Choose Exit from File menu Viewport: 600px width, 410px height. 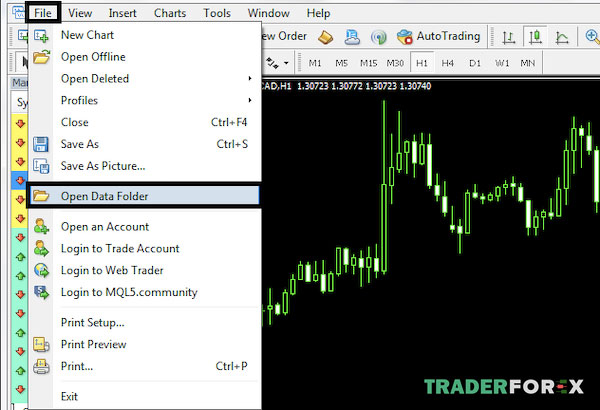pyautogui.click(x=145, y=396)
